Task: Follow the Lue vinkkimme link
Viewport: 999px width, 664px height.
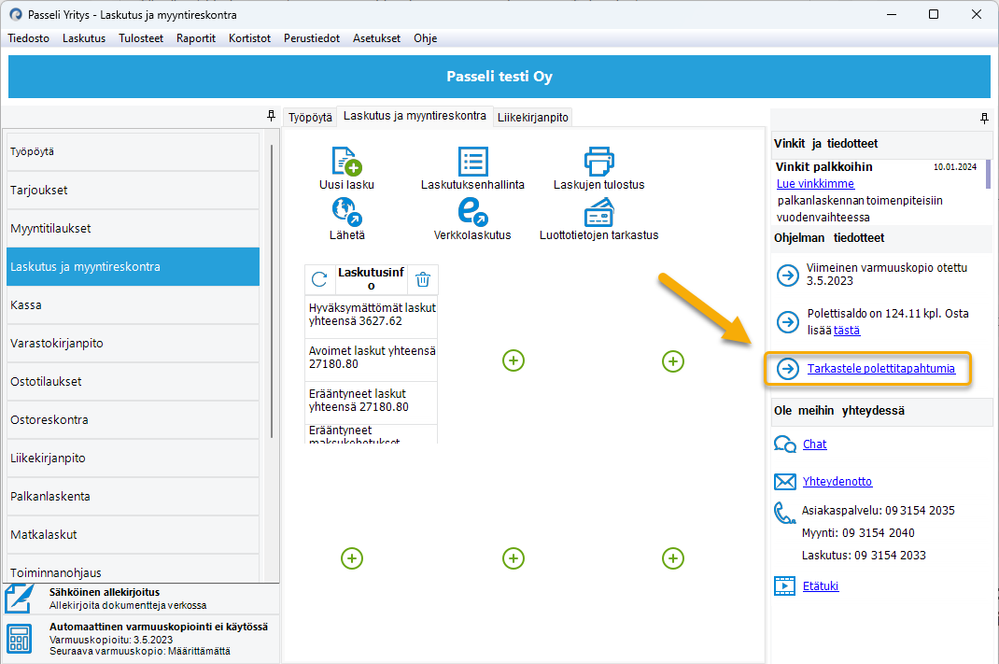Action: [x=816, y=184]
